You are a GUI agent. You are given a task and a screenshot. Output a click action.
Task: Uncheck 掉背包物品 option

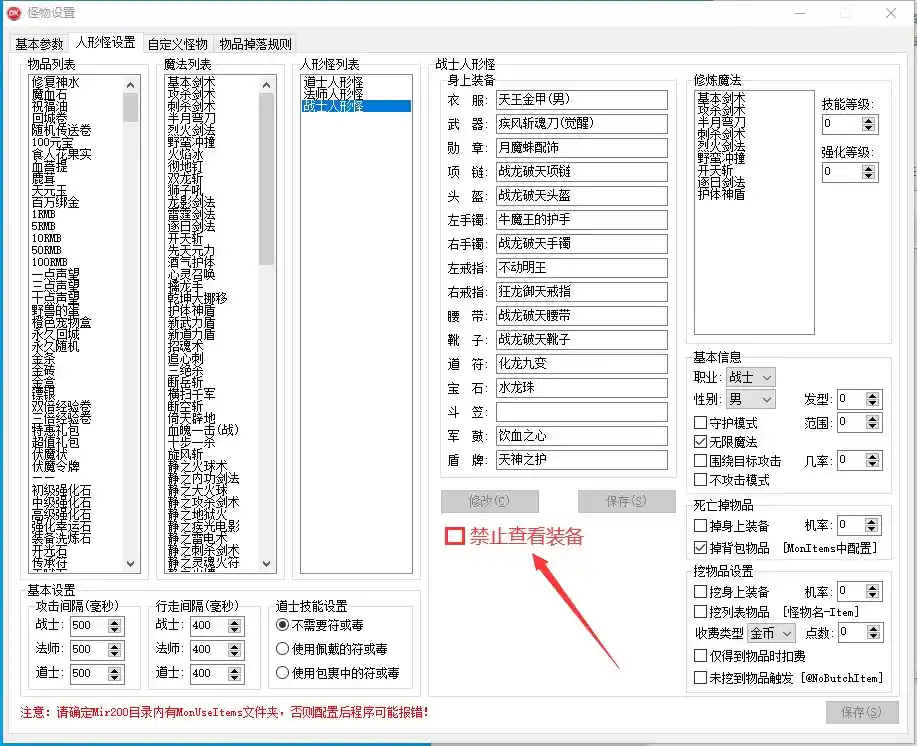click(700, 548)
